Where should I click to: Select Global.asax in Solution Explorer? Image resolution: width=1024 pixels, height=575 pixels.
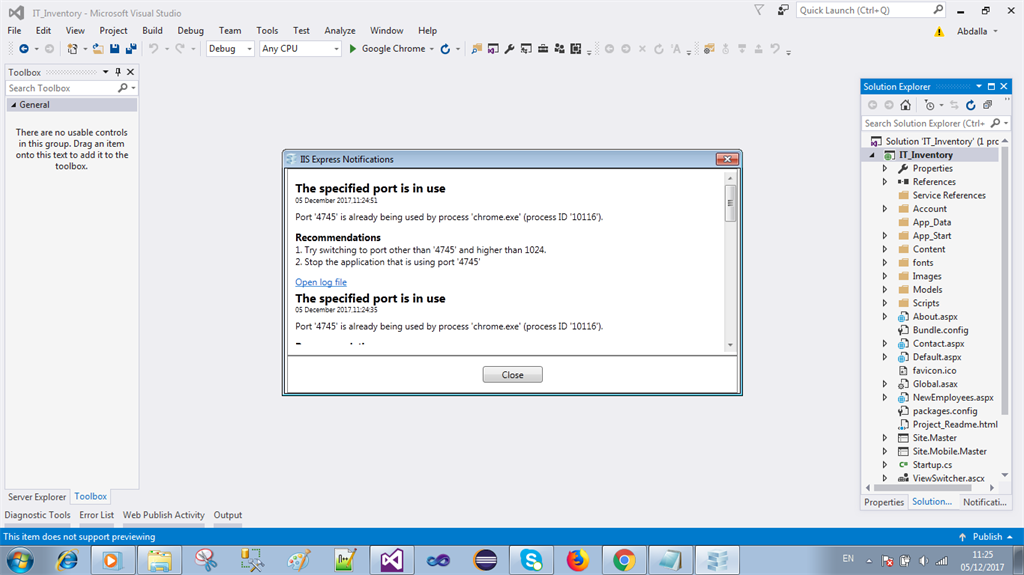pos(935,384)
